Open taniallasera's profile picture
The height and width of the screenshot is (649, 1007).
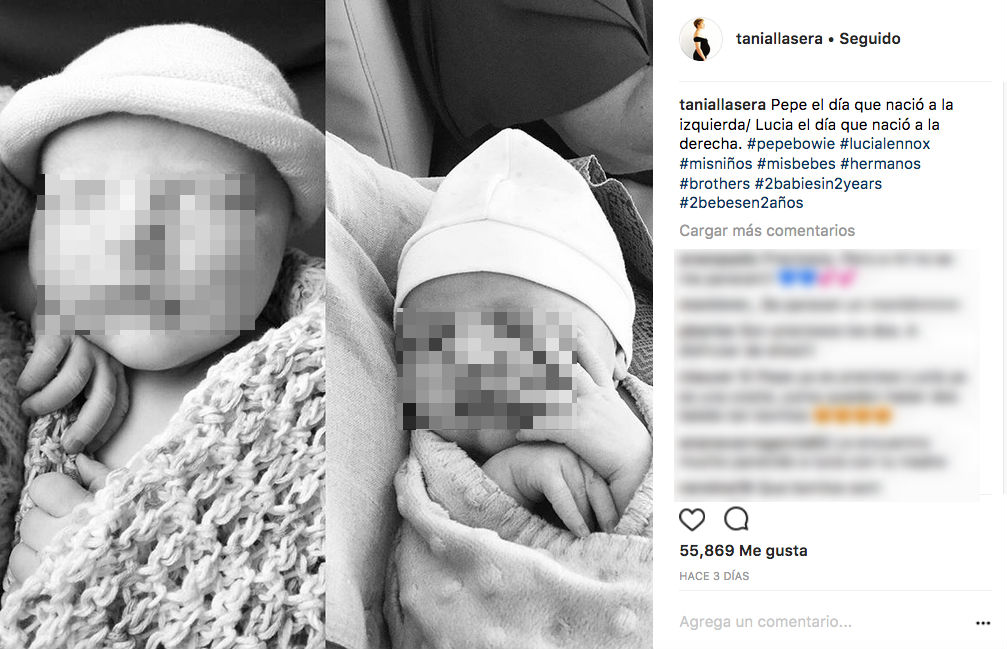pyautogui.click(x=701, y=39)
